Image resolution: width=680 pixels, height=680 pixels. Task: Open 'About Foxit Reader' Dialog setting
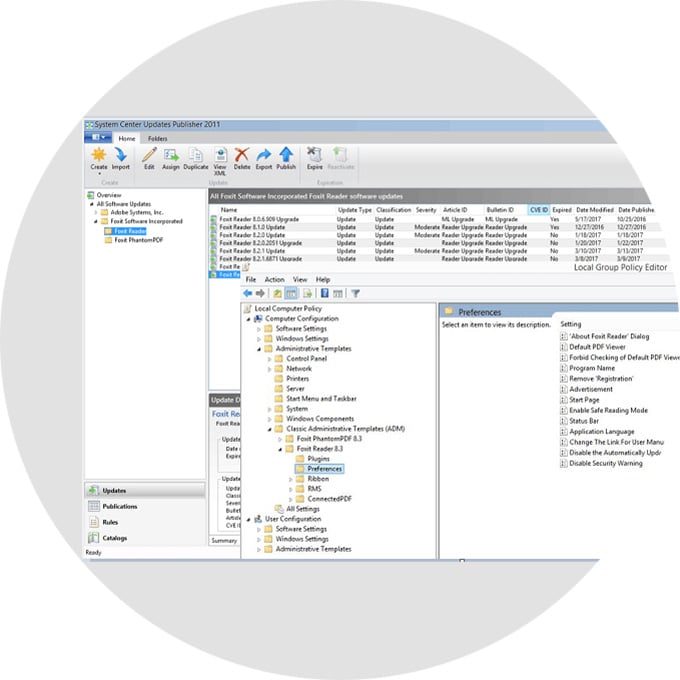tap(609, 336)
